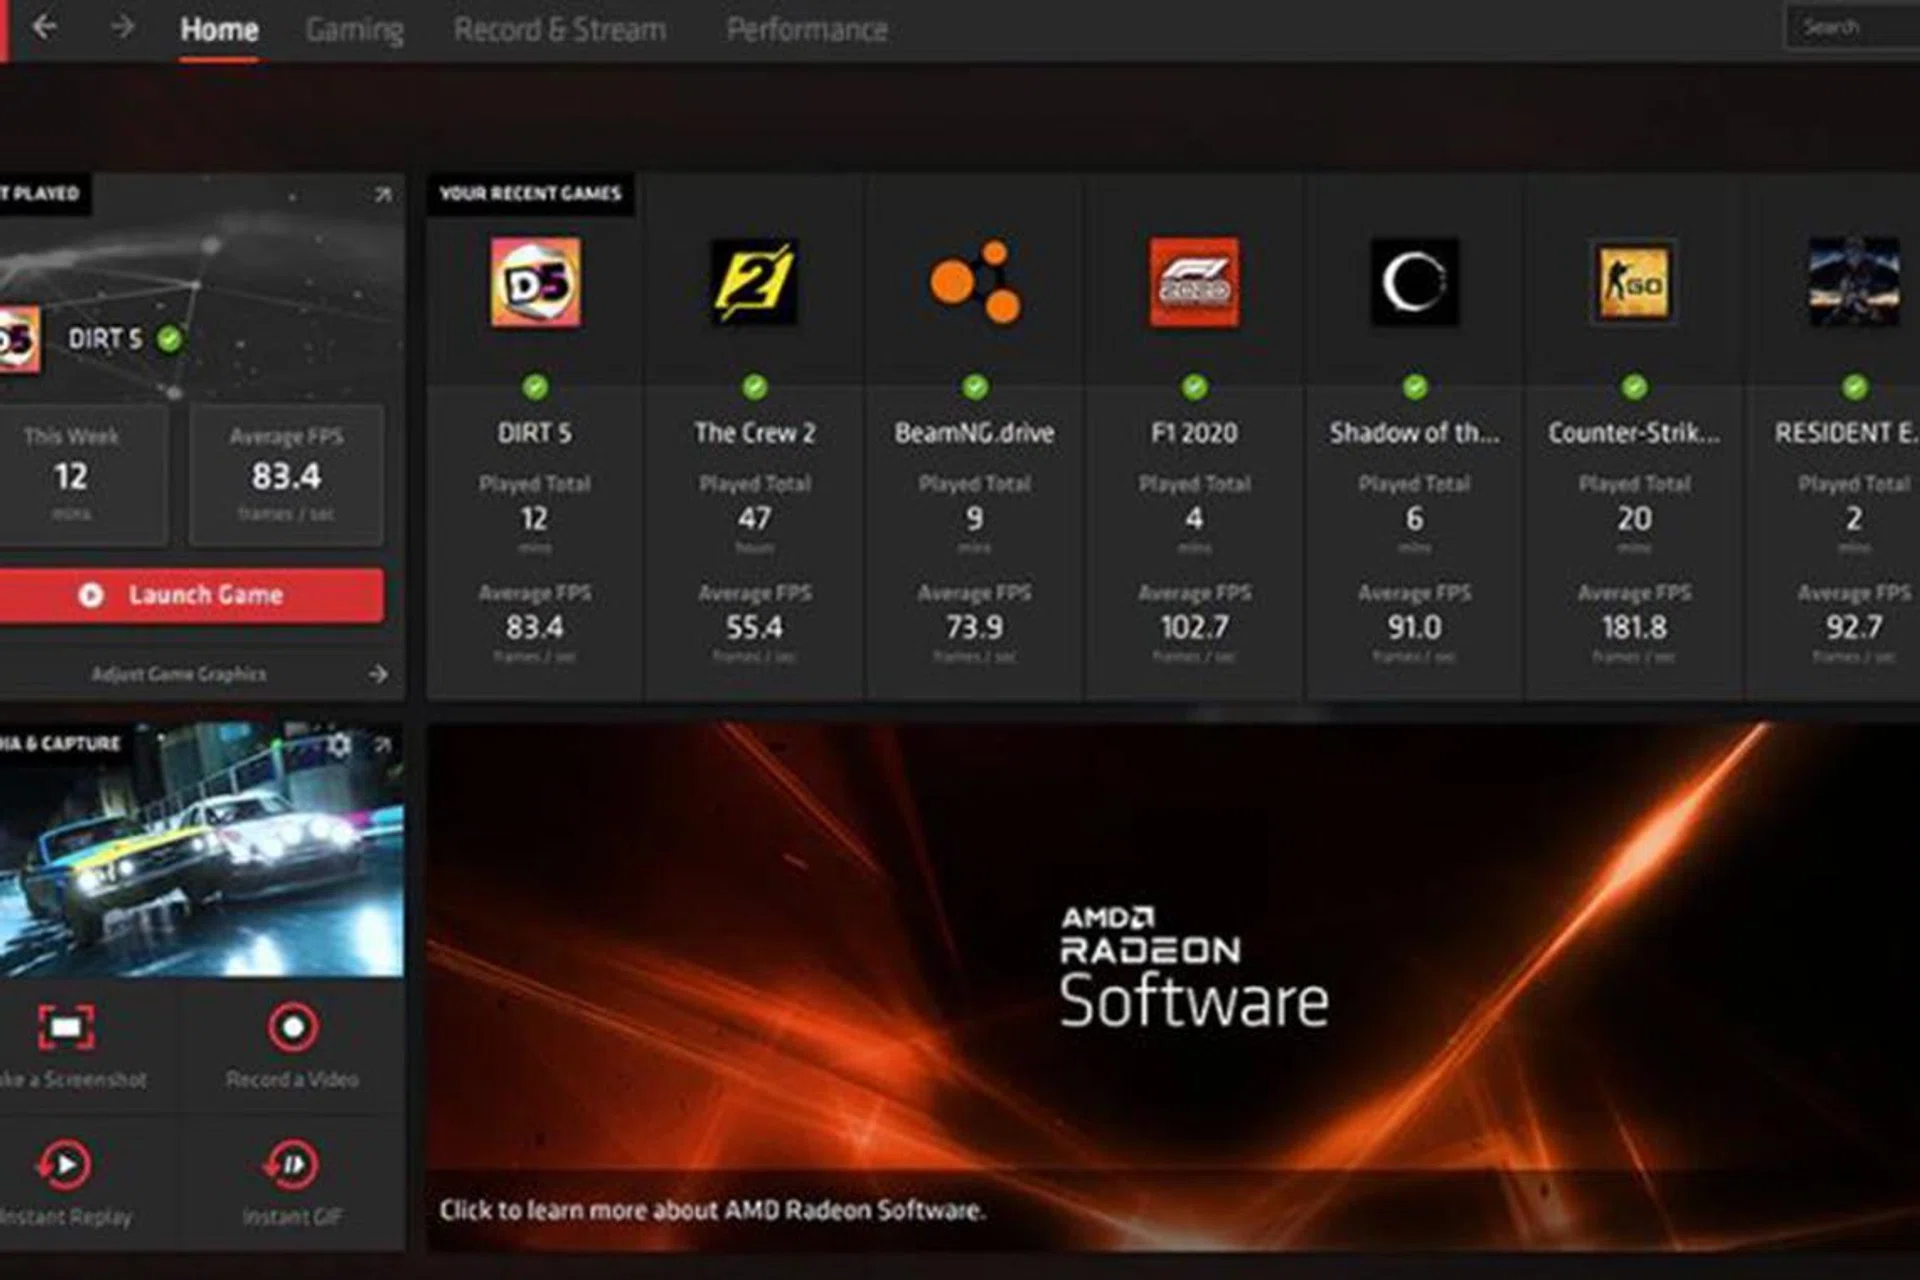The width and height of the screenshot is (1920, 1280).
Task: Open the DIRT 5 game icon
Action: (535, 282)
